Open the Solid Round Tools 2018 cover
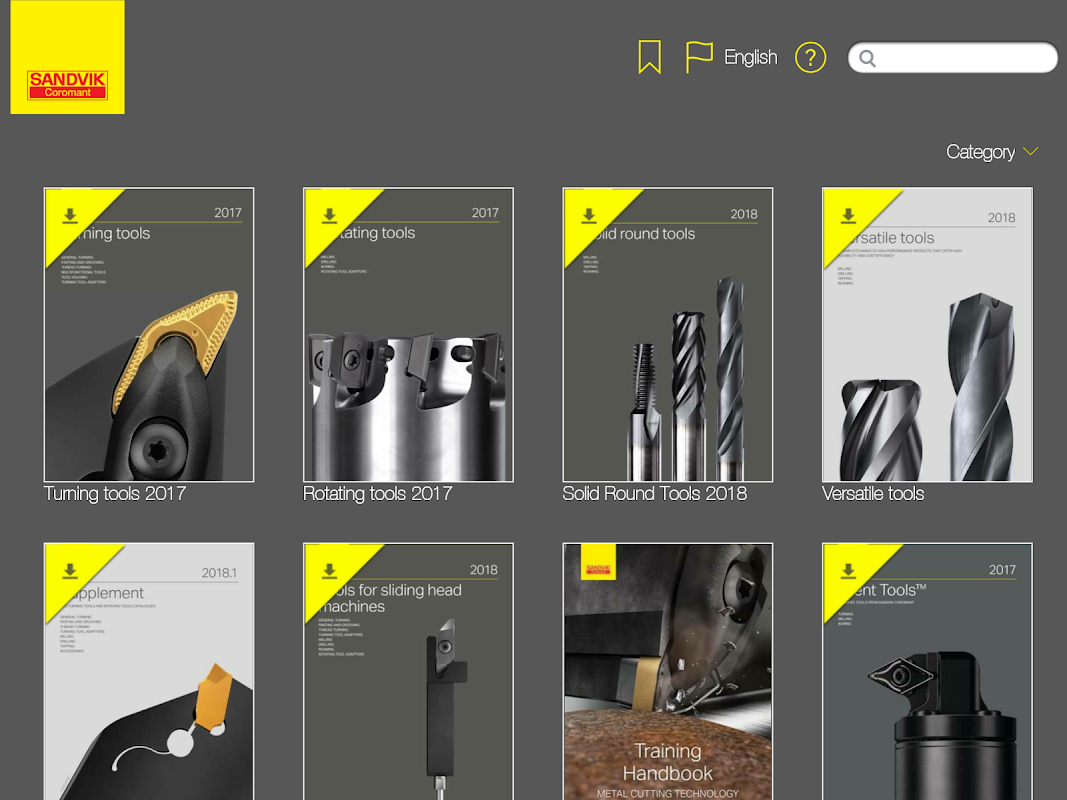 click(x=668, y=335)
